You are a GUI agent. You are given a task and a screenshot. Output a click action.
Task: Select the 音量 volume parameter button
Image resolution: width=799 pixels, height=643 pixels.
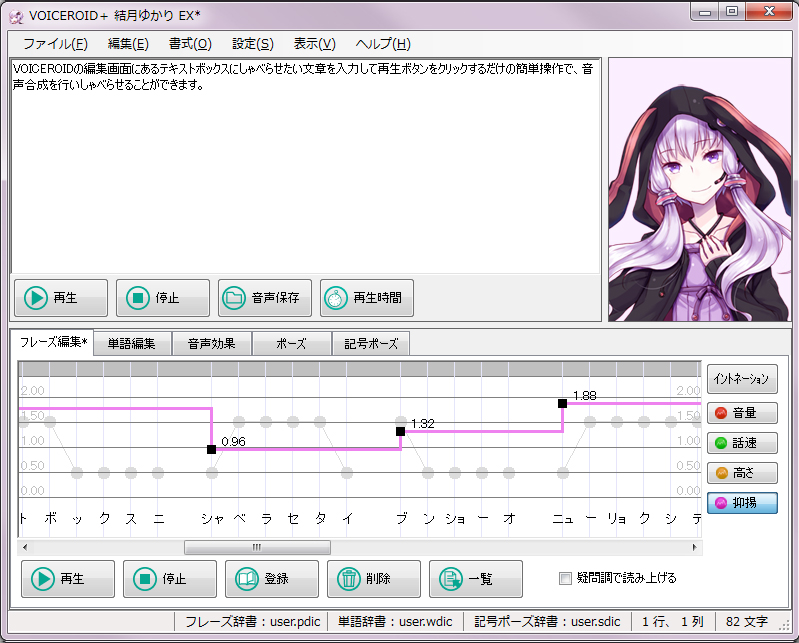[742, 413]
